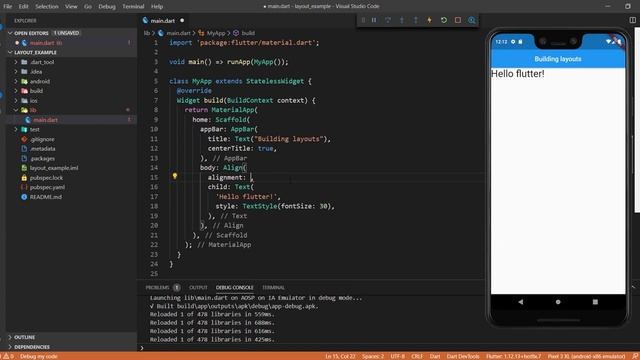
Task: Collapse the OPEN EDITORS section
Action: 31,33
